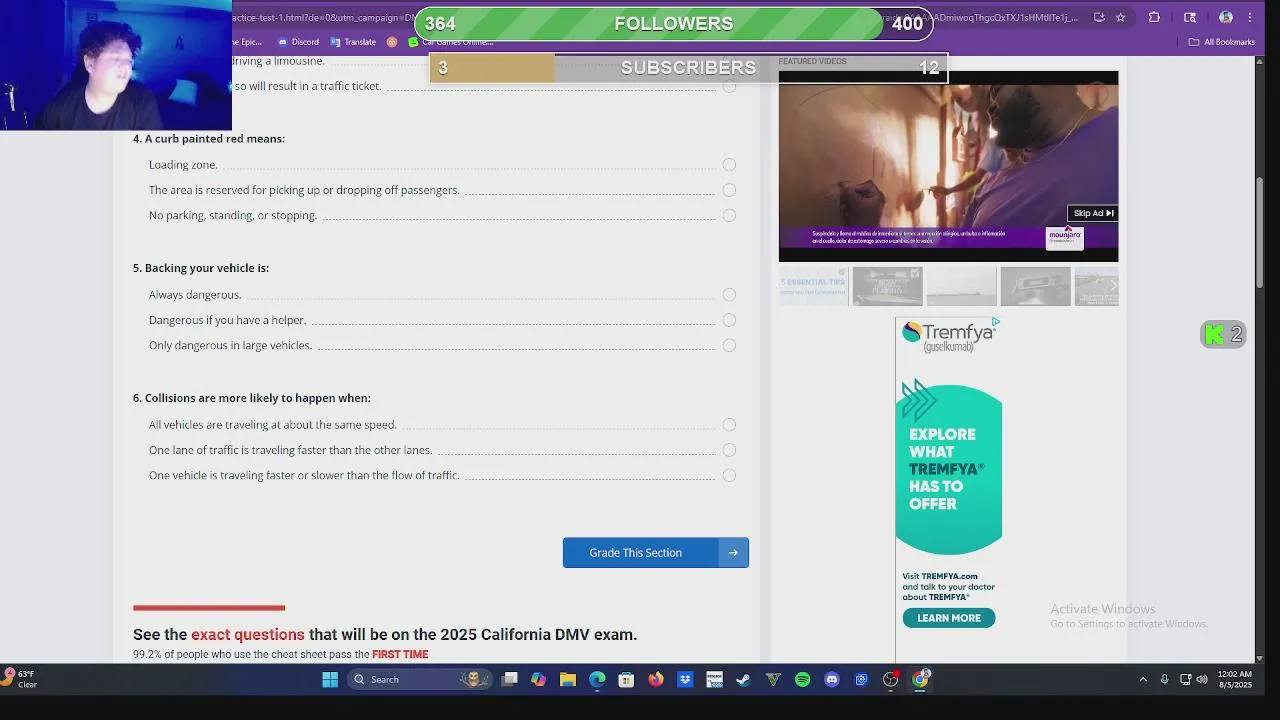Screen dimensions: 1280x720
Task: Open the Car Games Online bookmark
Action: click(451, 42)
